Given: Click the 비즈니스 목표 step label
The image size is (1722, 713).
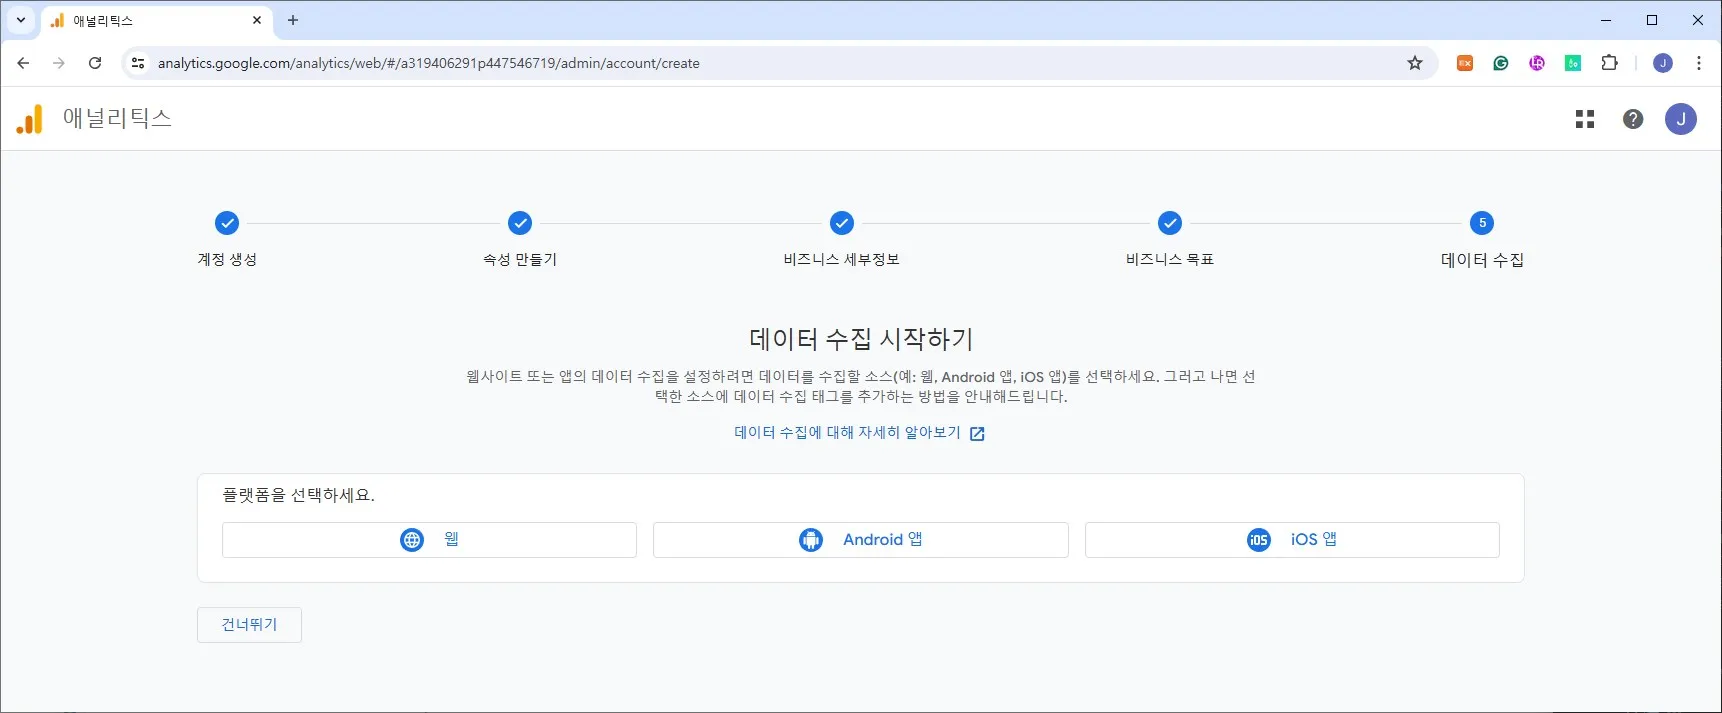Looking at the screenshot, I should click(x=1170, y=259).
